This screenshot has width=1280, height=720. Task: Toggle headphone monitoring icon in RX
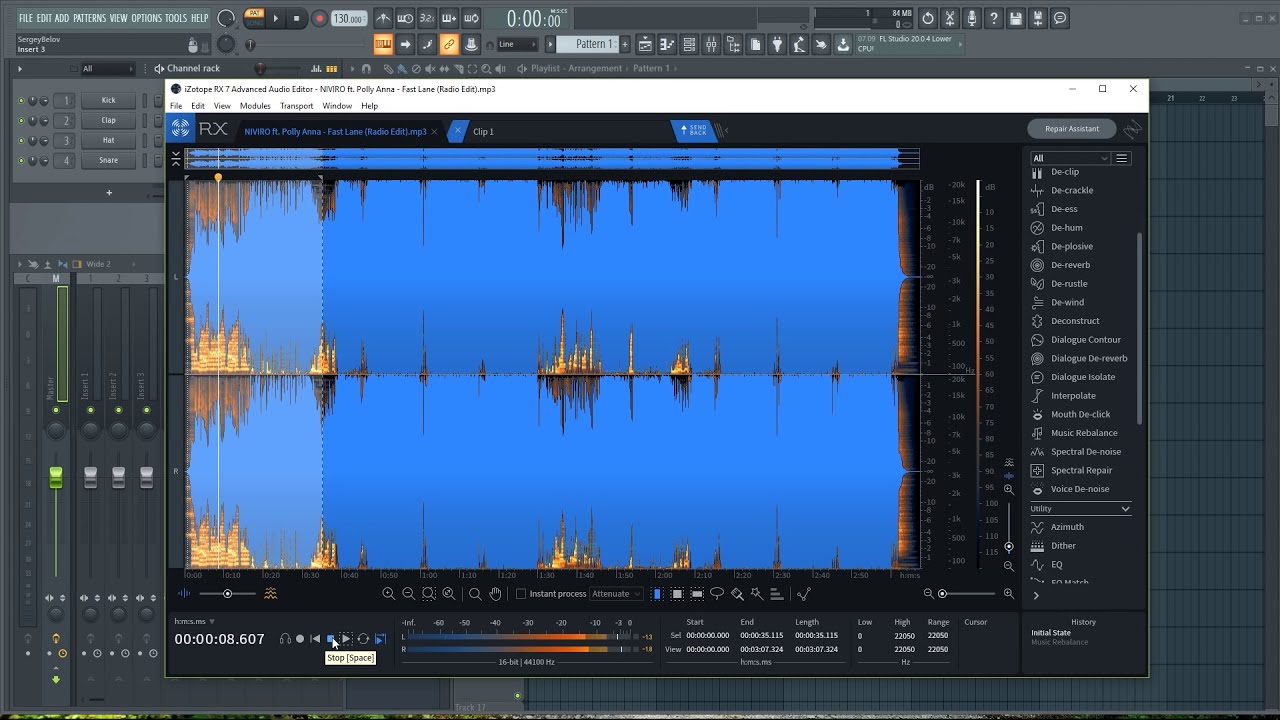285,639
